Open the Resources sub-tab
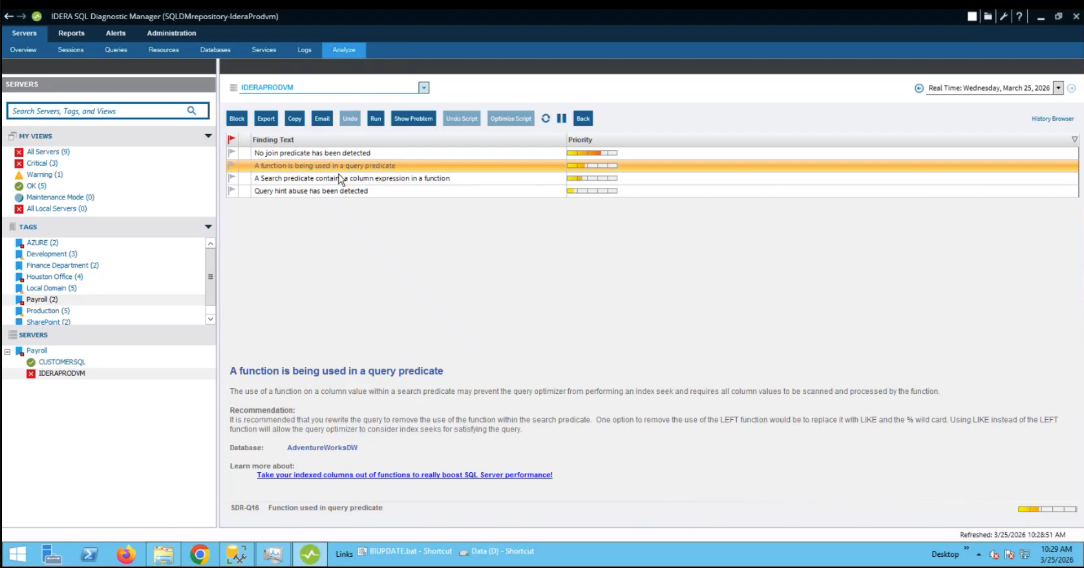This screenshot has height=568, width=1084. [163, 50]
